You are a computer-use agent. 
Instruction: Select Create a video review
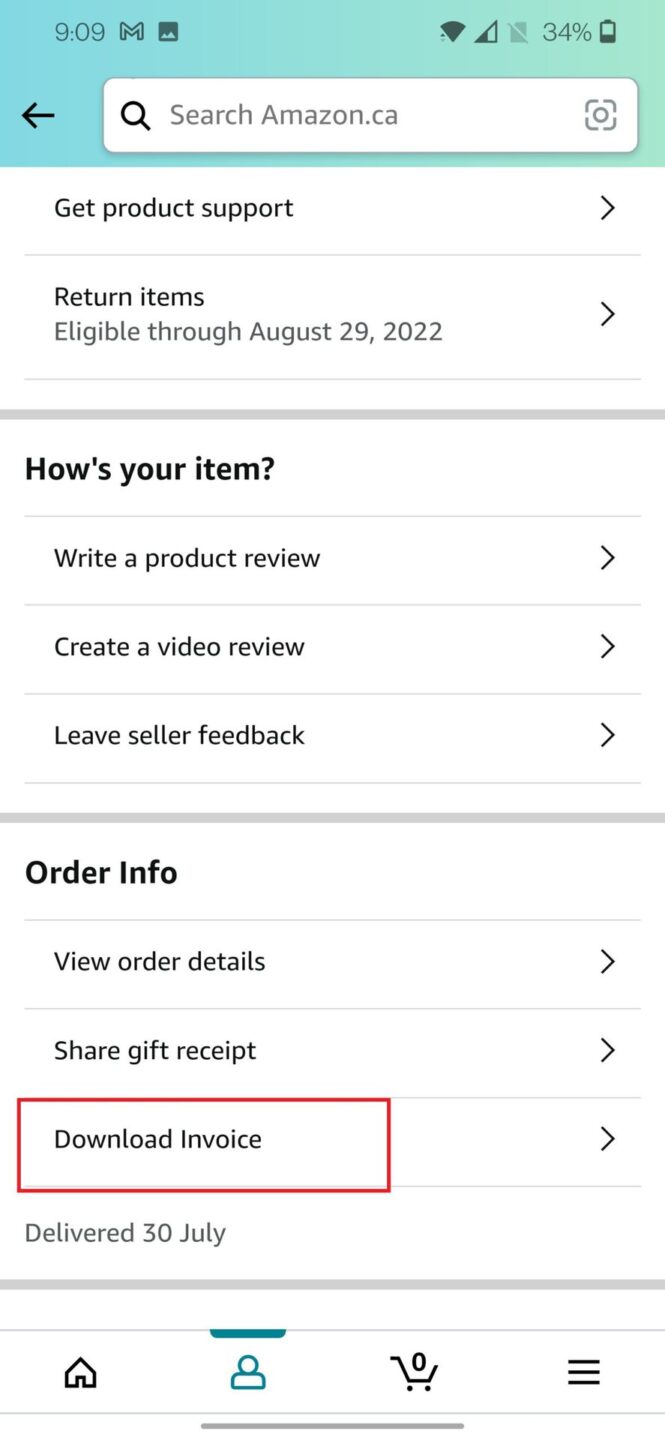click(330, 646)
